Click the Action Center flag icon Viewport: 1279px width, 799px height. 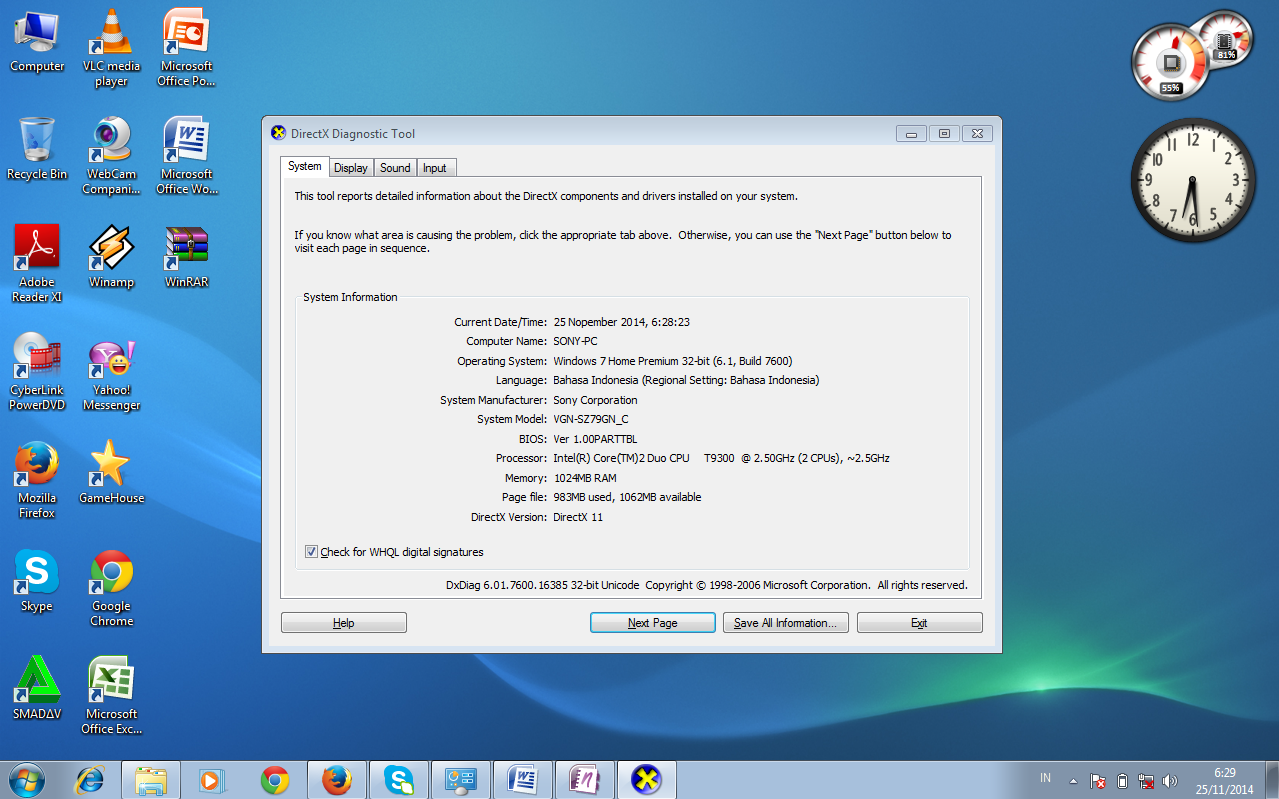click(1098, 780)
